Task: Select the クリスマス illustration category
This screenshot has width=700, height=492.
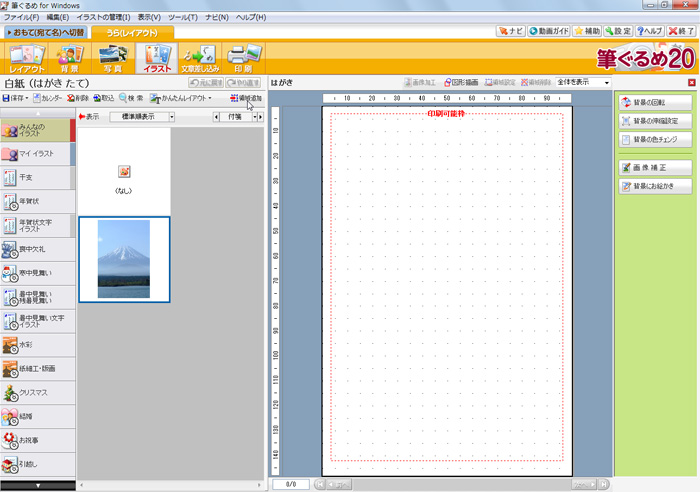Action: tap(37, 393)
